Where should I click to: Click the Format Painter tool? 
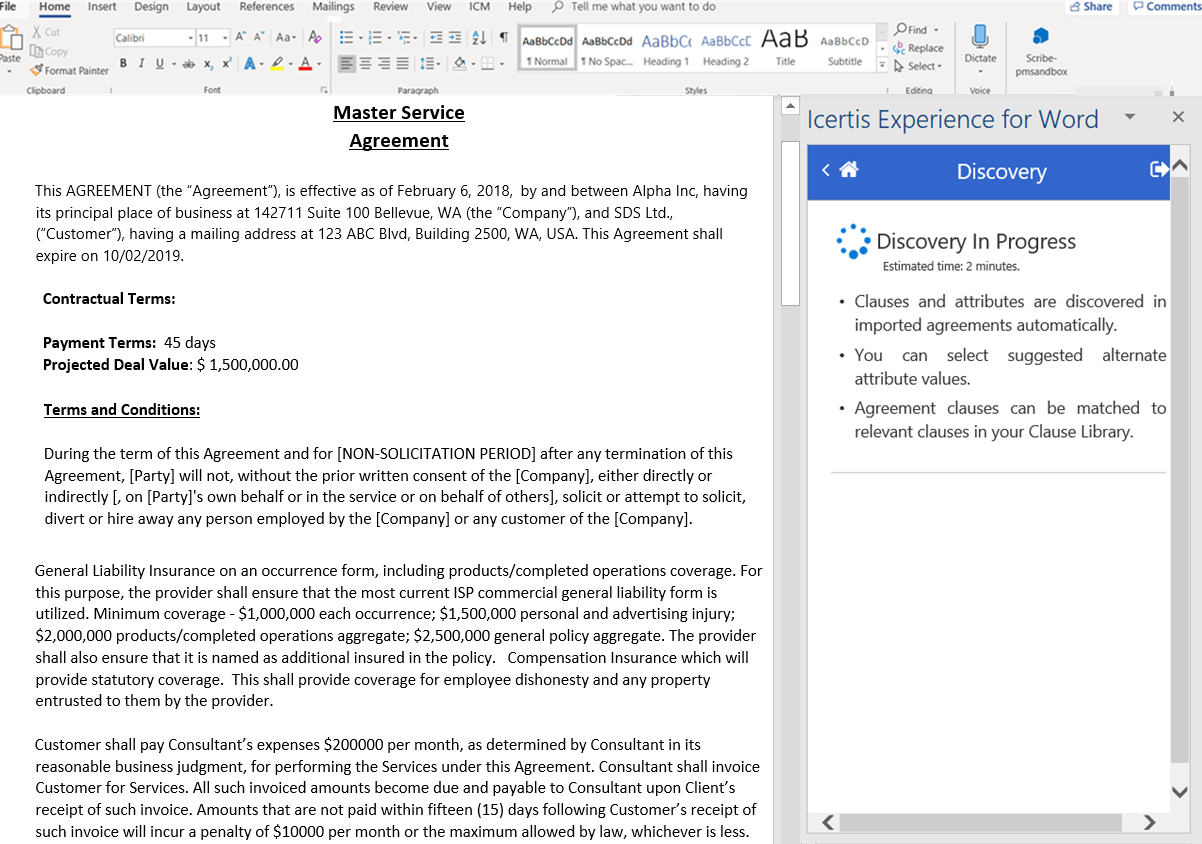pos(70,70)
